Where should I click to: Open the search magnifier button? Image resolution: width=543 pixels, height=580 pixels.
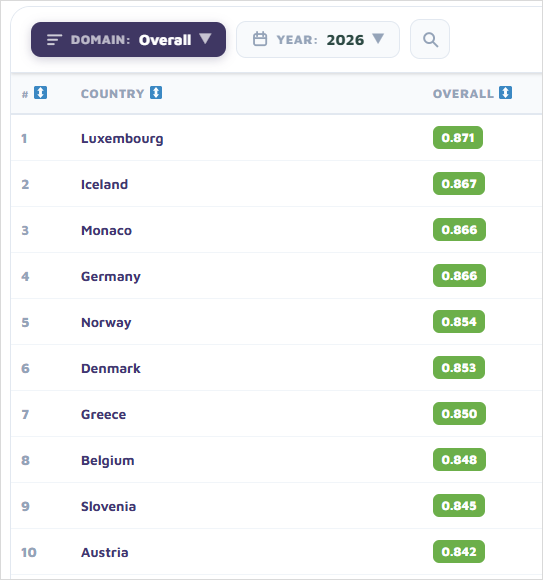(430, 39)
